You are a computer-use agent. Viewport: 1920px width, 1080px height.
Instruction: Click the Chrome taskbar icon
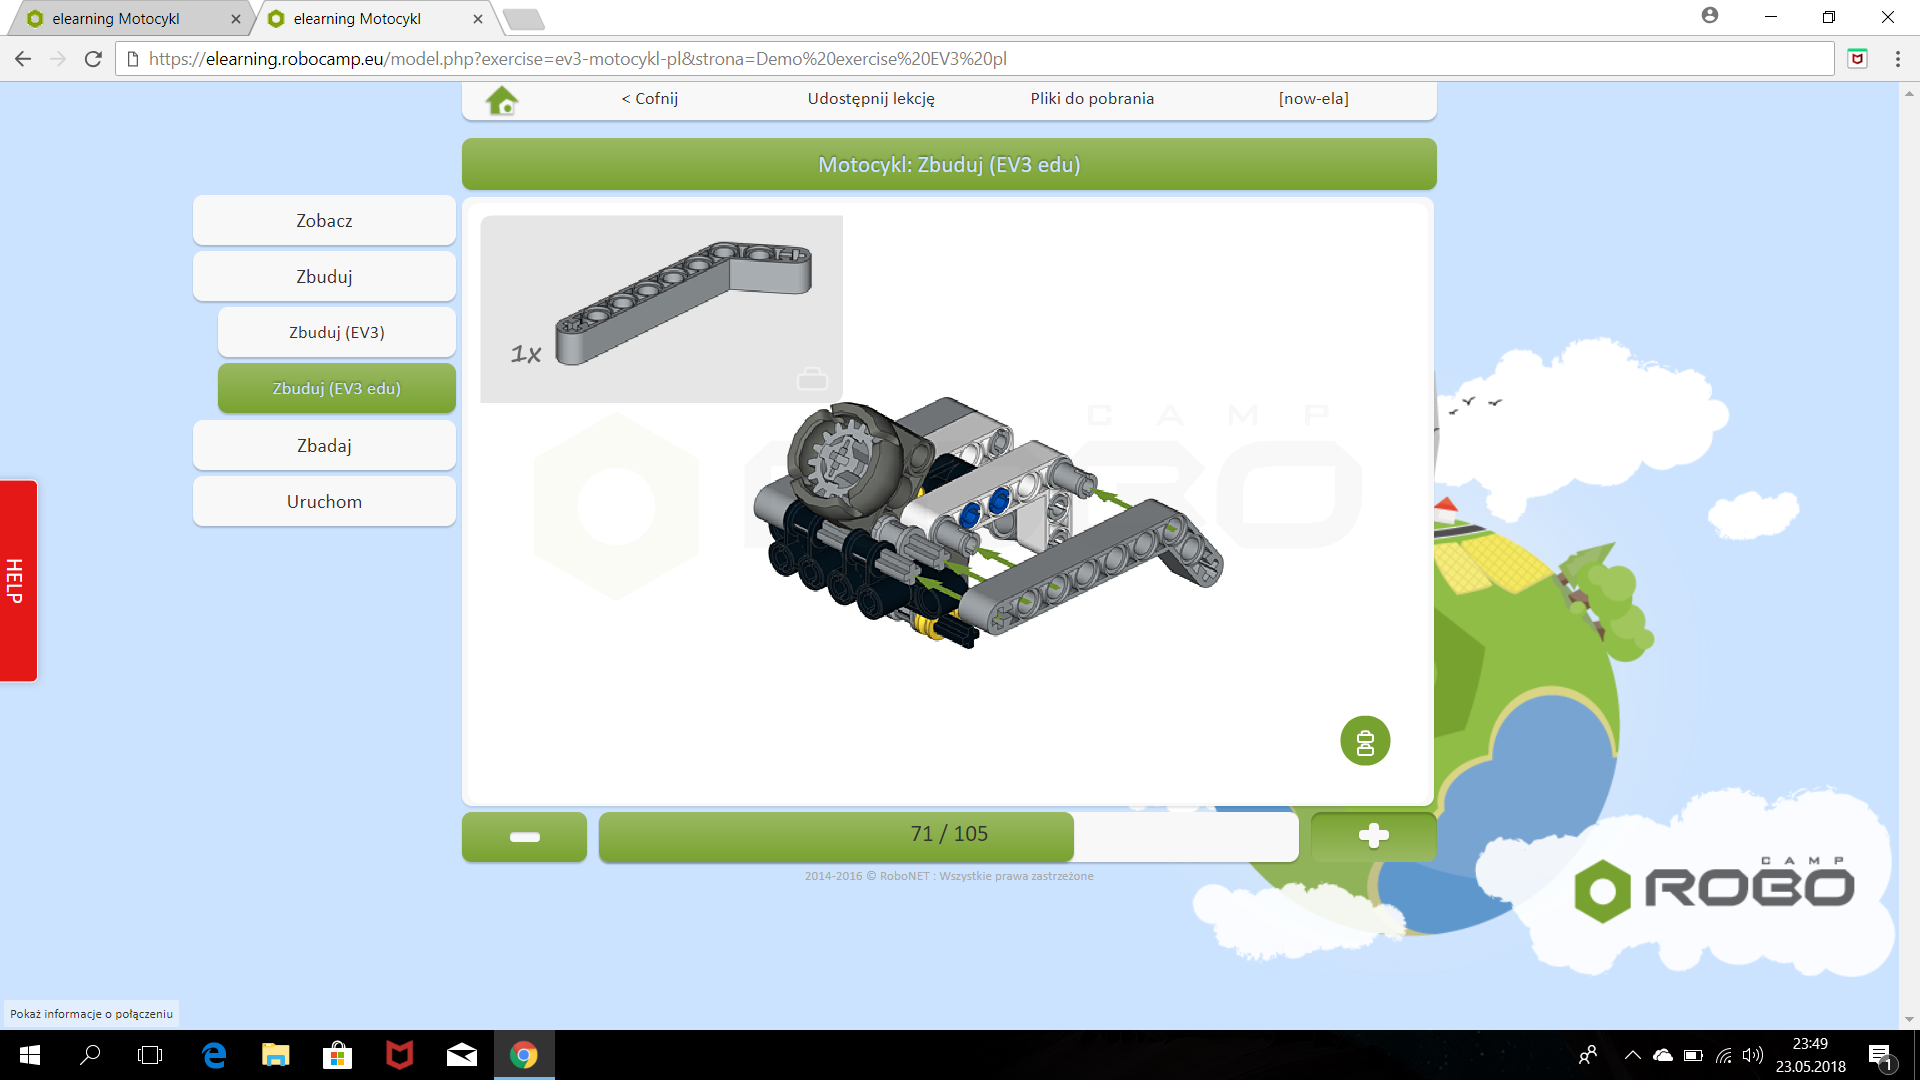click(523, 1055)
